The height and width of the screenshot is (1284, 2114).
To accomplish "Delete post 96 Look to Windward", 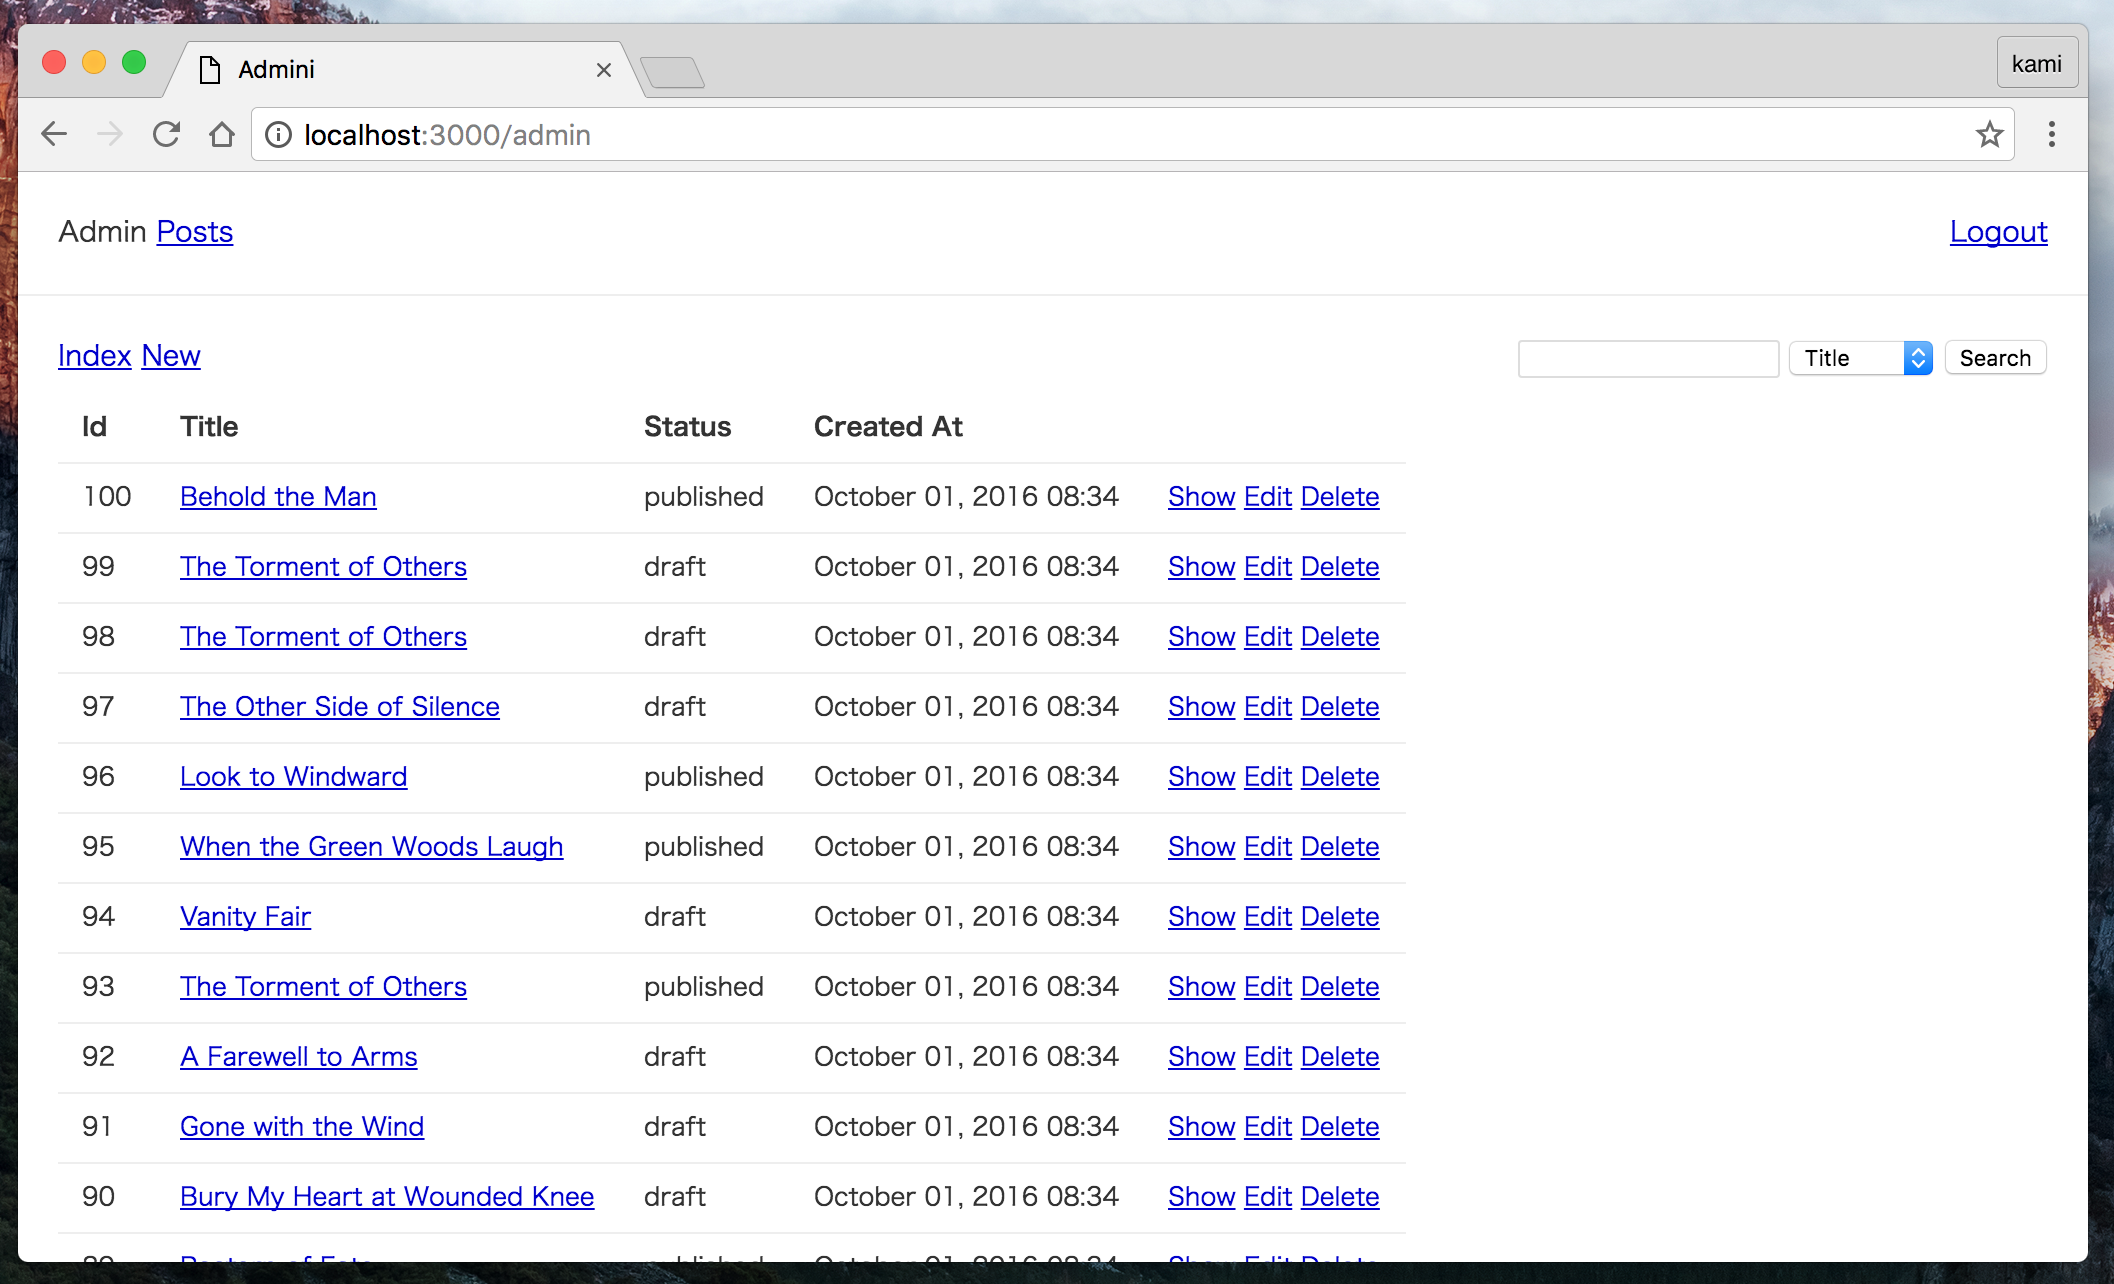I will 1339,777.
